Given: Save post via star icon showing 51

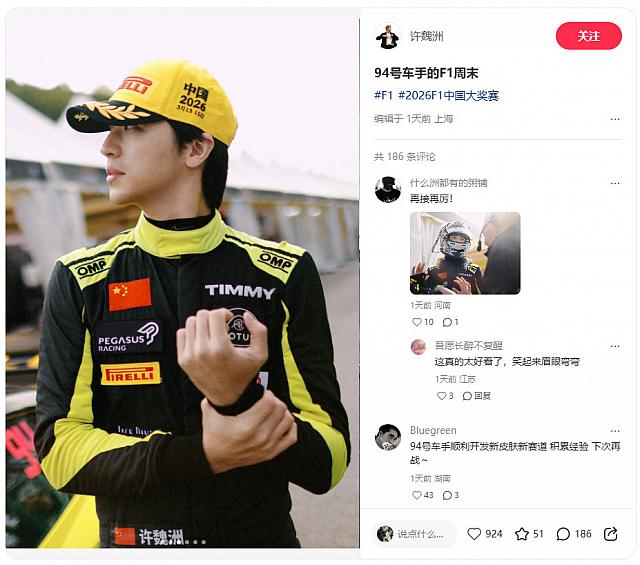Looking at the screenshot, I should click(x=522, y=534).
